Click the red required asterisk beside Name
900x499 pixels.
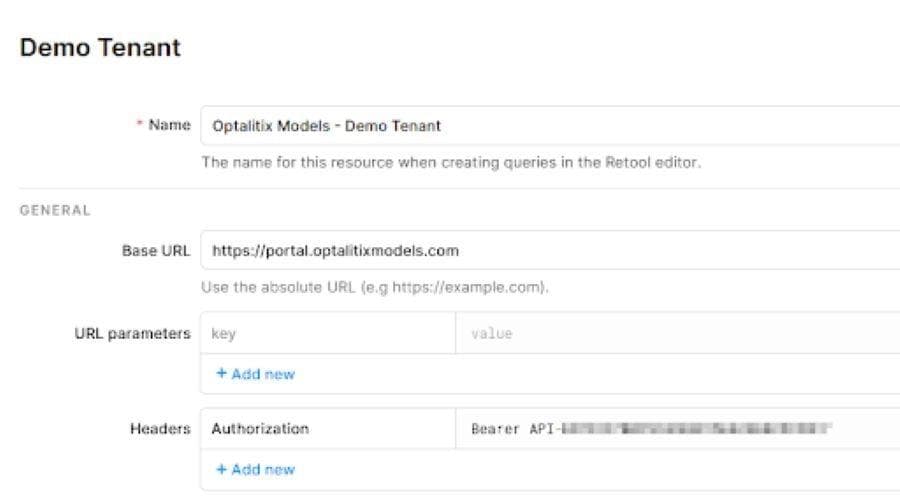[x=140, y=125]
